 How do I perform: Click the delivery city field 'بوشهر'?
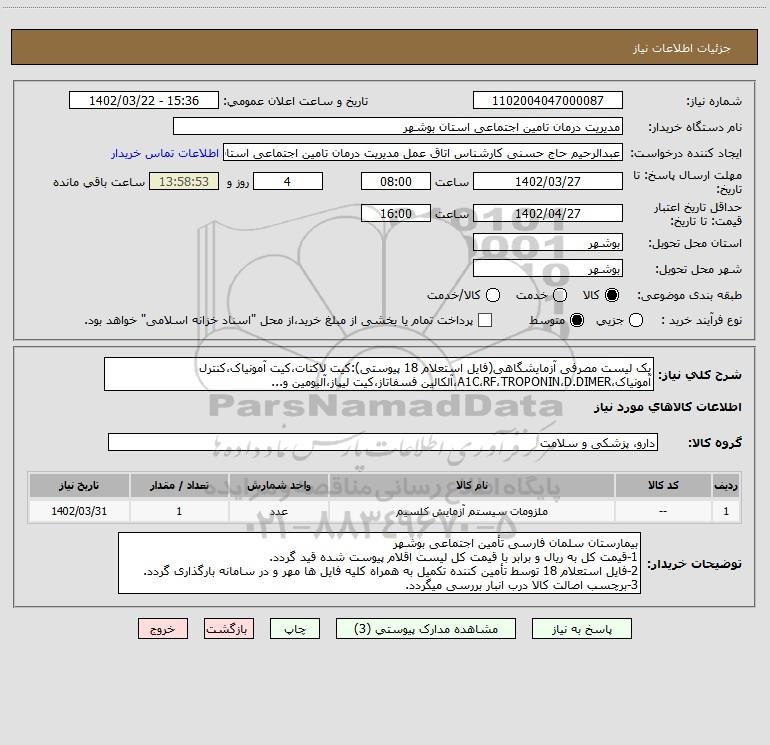(548, 268)
